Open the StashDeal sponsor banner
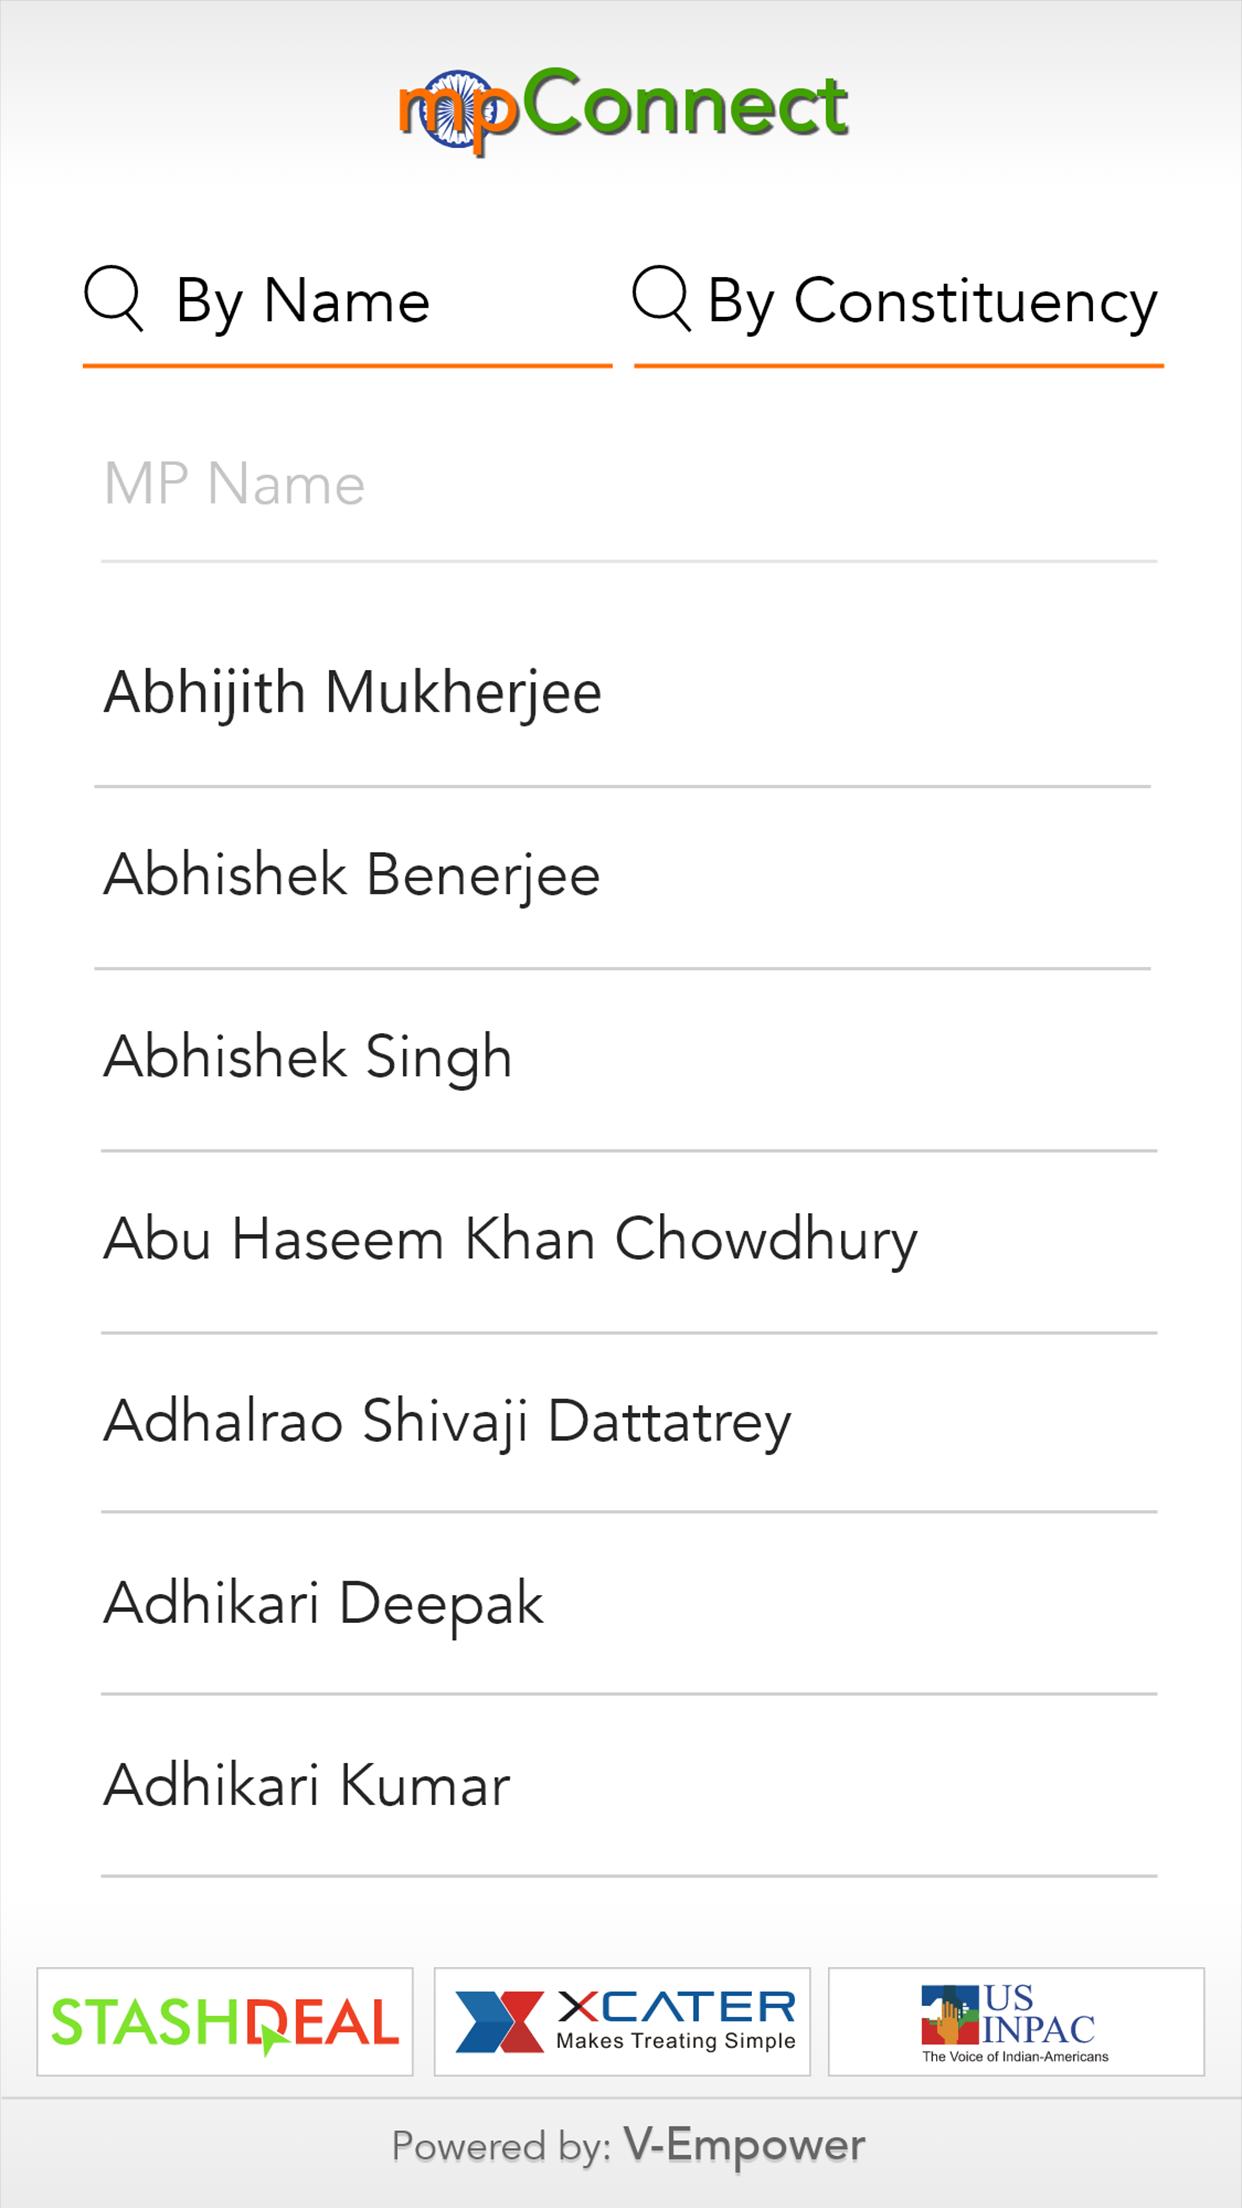The width and height of the screenshot is (1242, 2208). pyautogui.click(x=225, y=2022)
